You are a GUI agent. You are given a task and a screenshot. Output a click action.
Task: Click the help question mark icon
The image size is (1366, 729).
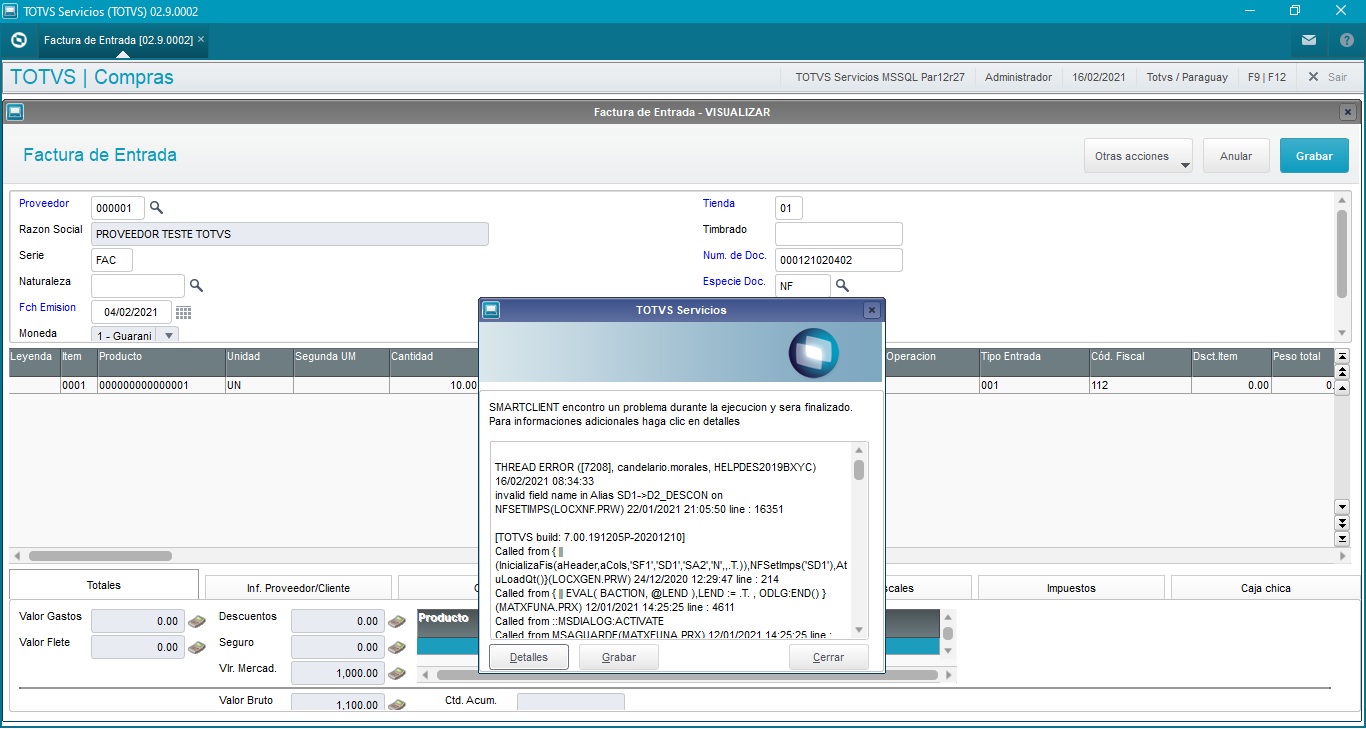point(1346,40)
